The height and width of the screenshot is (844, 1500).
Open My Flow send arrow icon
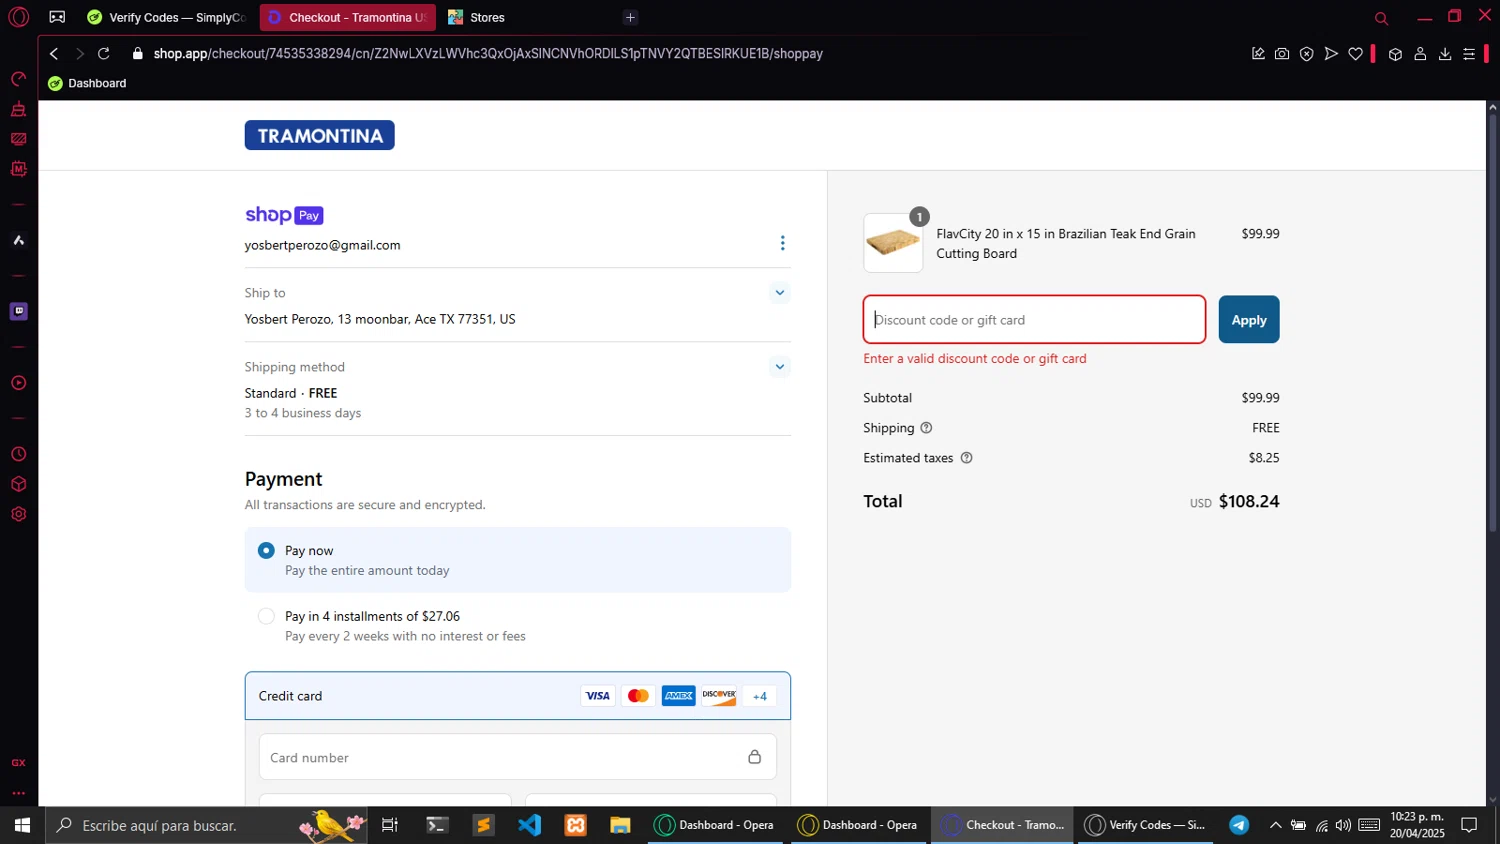1331,54
